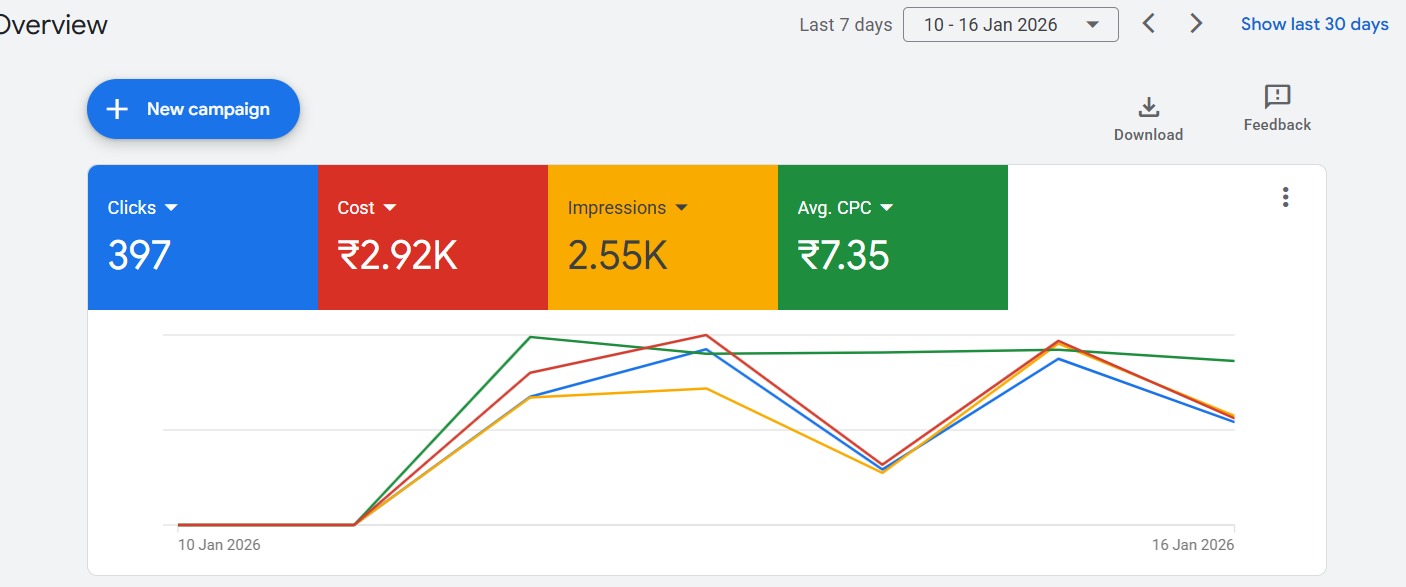Expand the Avg. CPC metric dropdown arrow
The height and width of the screenshot is (587, 1406).
point(886,208)
